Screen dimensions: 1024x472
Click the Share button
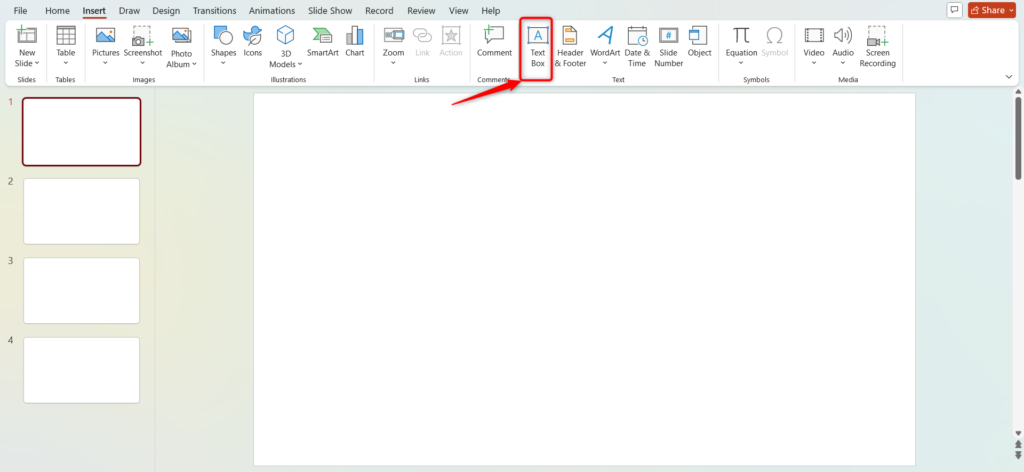point(991,10)
